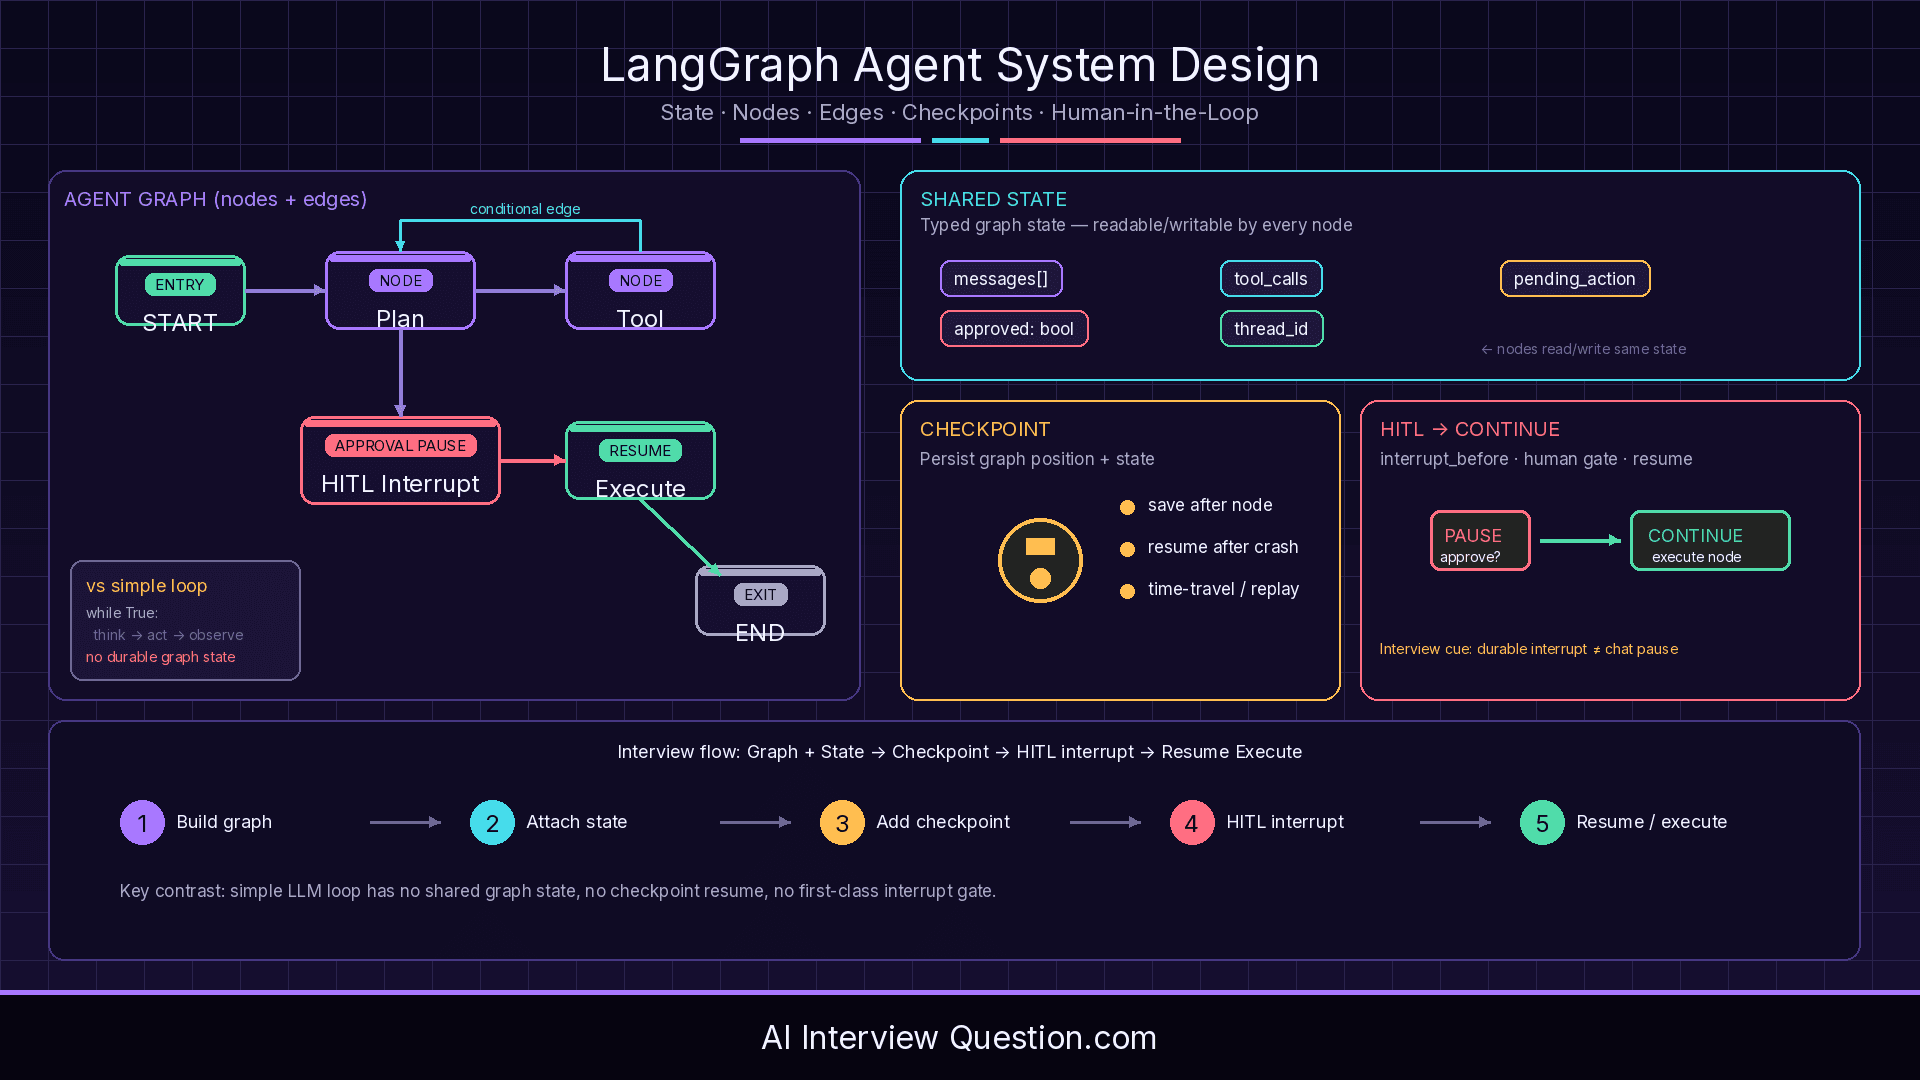The width and height of the screenshot is (1920, 1080).
Task: Click the 'Attach state' step label
Action: tap(577, 822)
